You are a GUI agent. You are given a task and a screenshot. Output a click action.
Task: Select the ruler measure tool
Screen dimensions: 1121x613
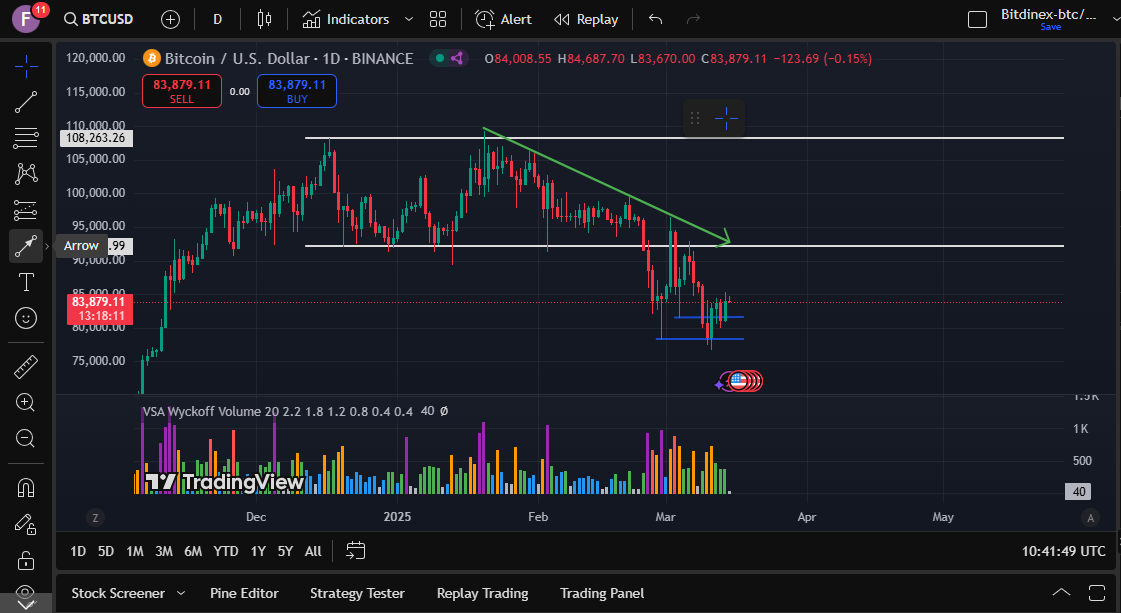click(x=26, y=367)
